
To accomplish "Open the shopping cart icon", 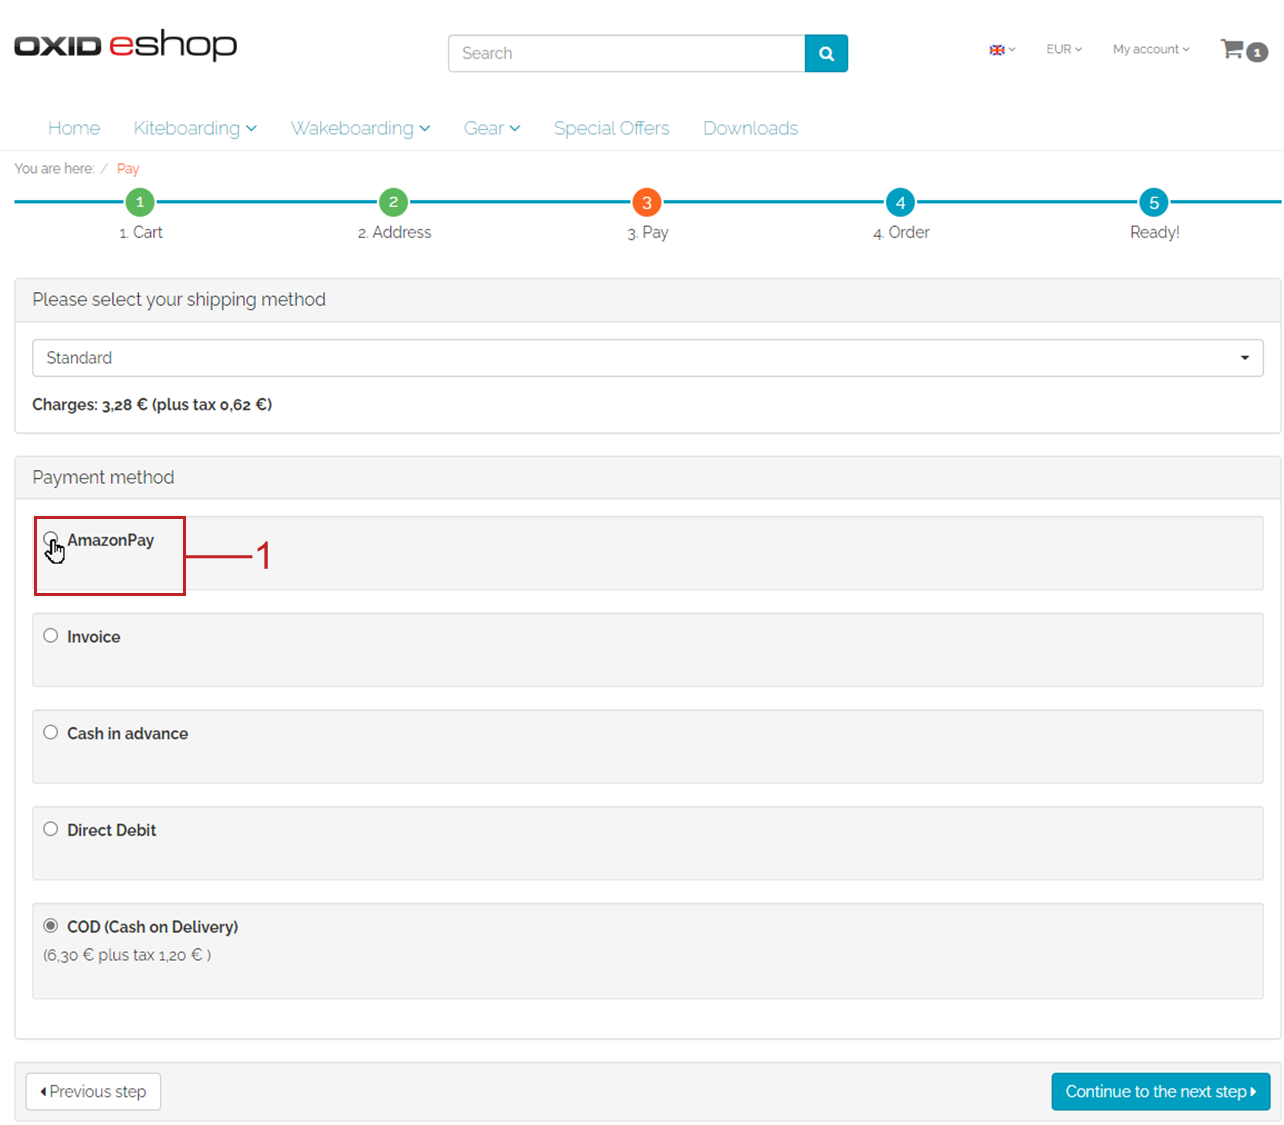I will coord(1233,49).
